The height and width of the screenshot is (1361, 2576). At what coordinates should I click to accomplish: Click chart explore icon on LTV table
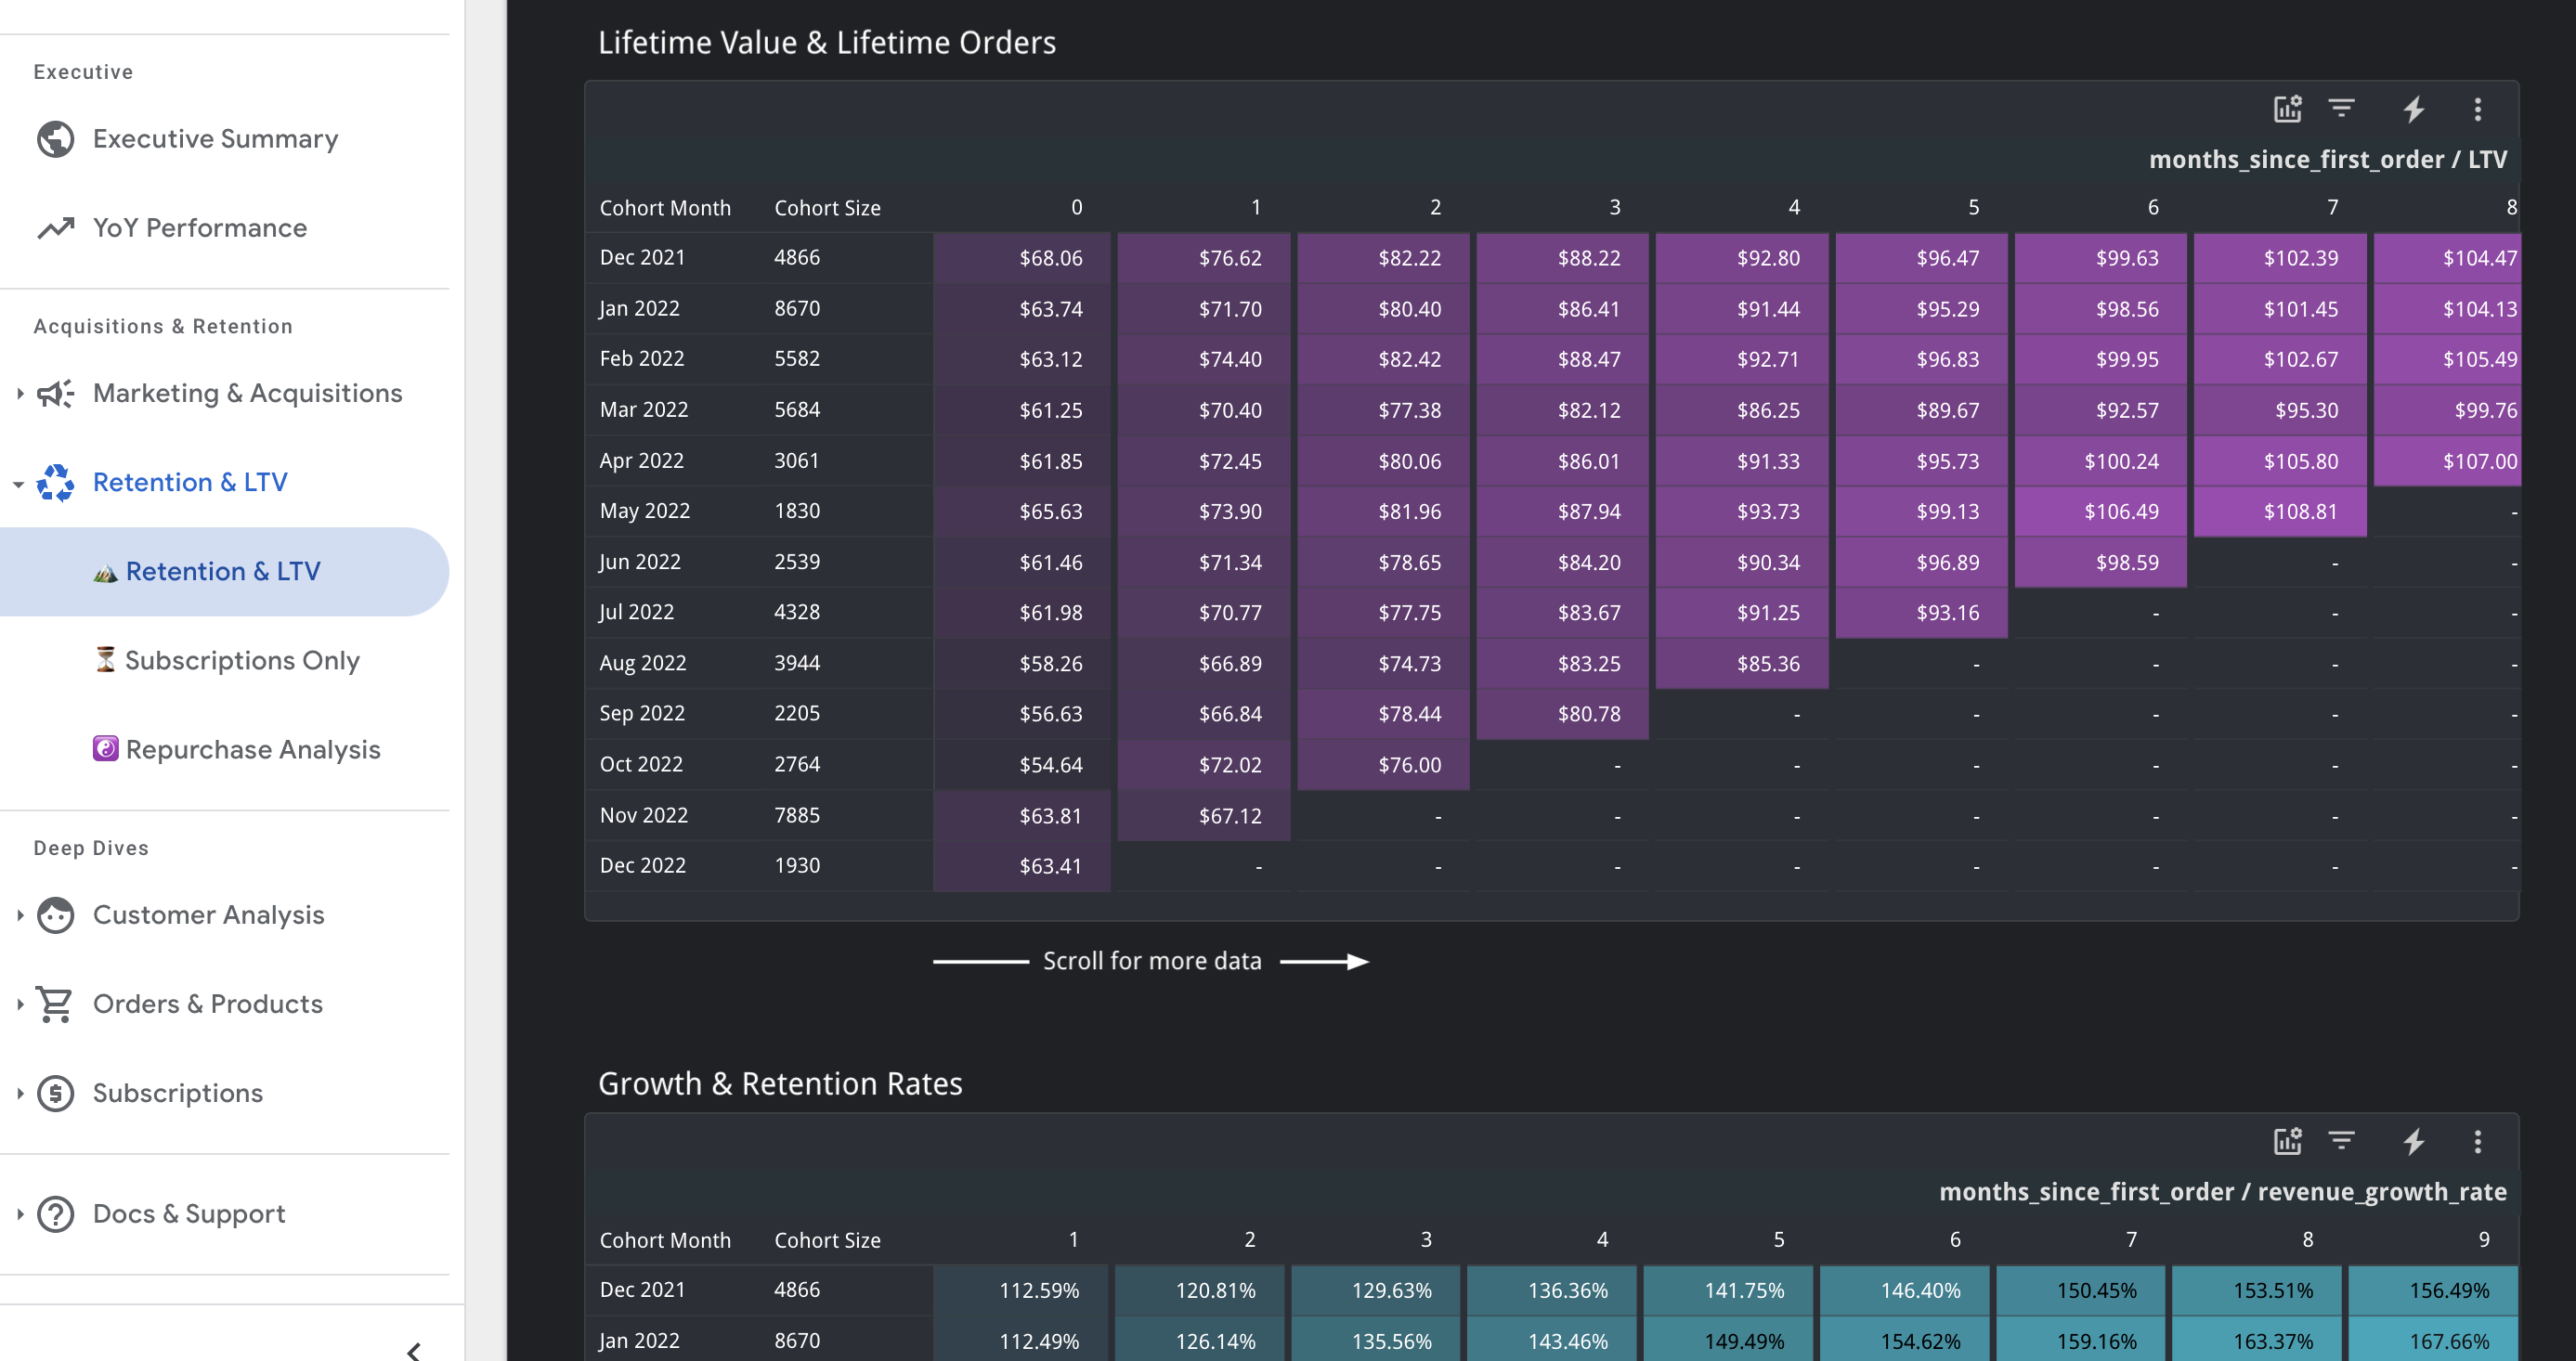(2287, 109)
